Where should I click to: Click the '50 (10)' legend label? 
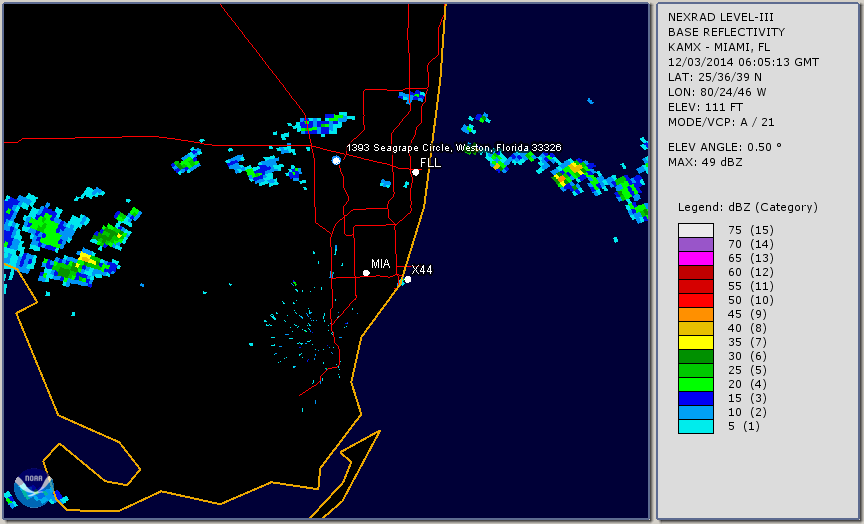[x=750, y=300]
